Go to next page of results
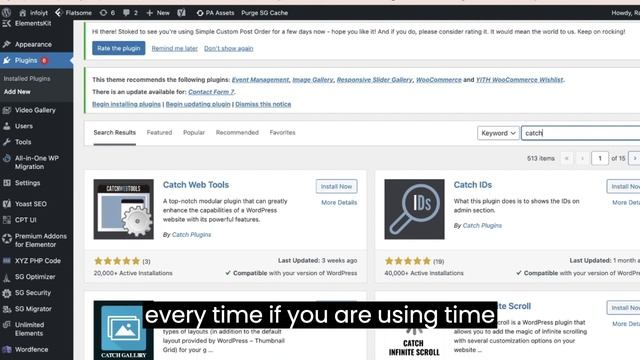Viewport: 640px width, 360px height. [635, 158]
